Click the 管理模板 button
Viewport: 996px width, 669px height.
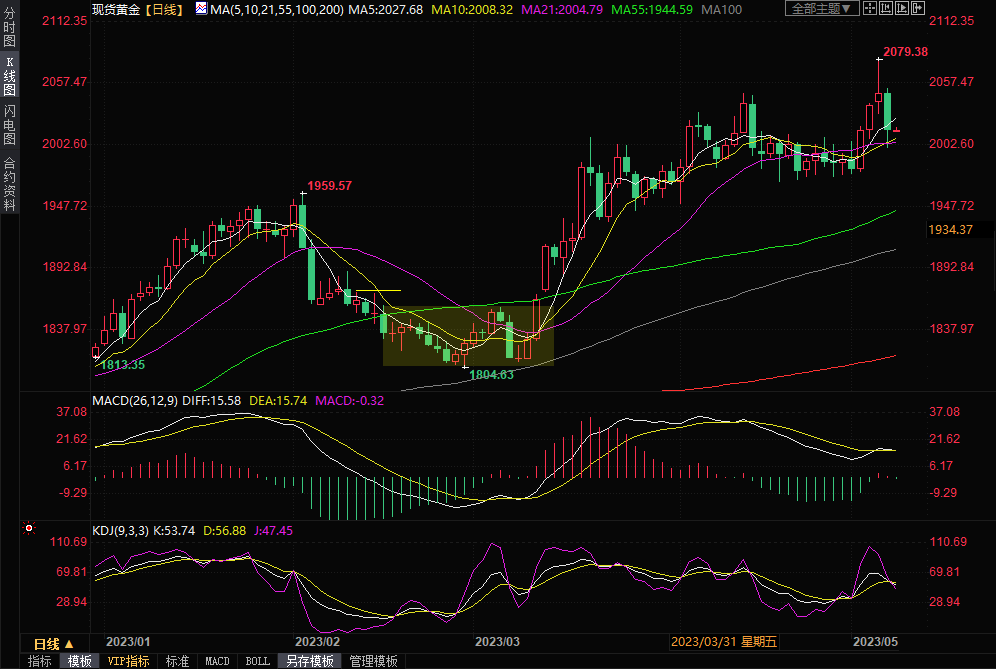(373, 661)
